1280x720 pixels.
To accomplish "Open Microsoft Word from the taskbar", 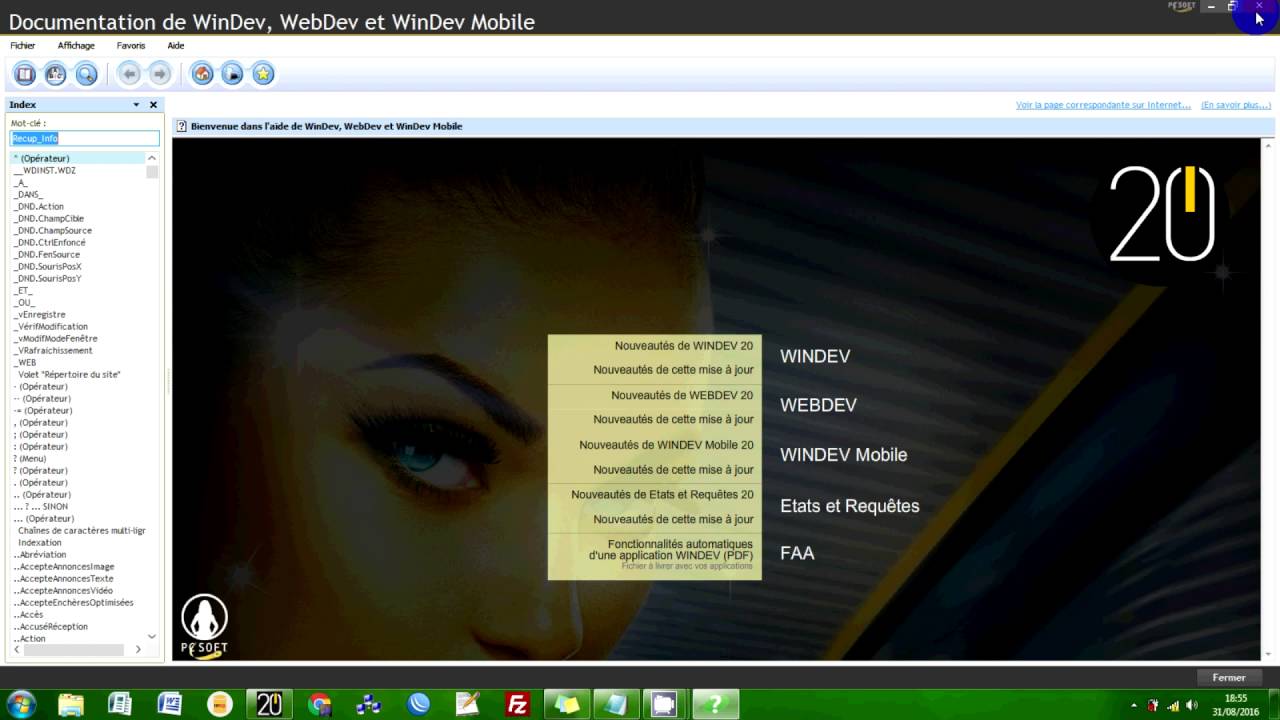I will pyautogui.click(x=169, y=704).
